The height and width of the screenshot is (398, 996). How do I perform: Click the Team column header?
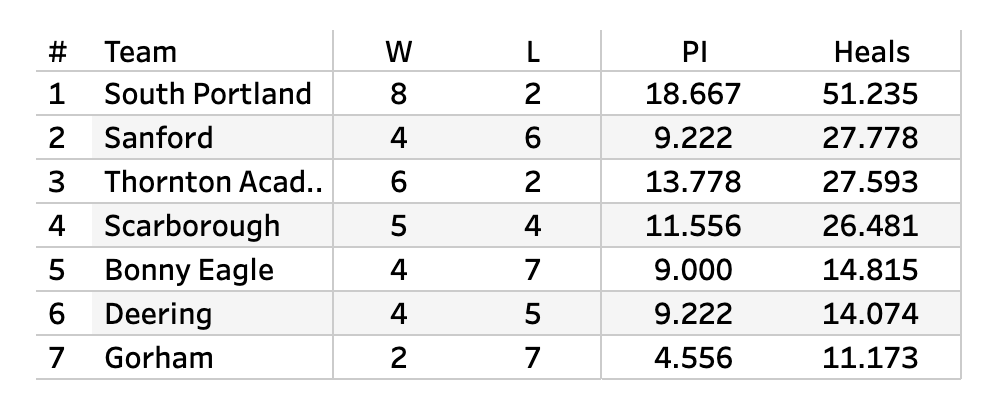[140, 52]
